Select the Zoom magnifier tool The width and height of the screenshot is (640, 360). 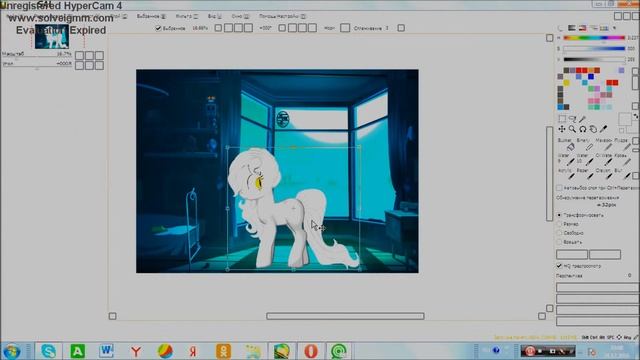tap(572, 129)
